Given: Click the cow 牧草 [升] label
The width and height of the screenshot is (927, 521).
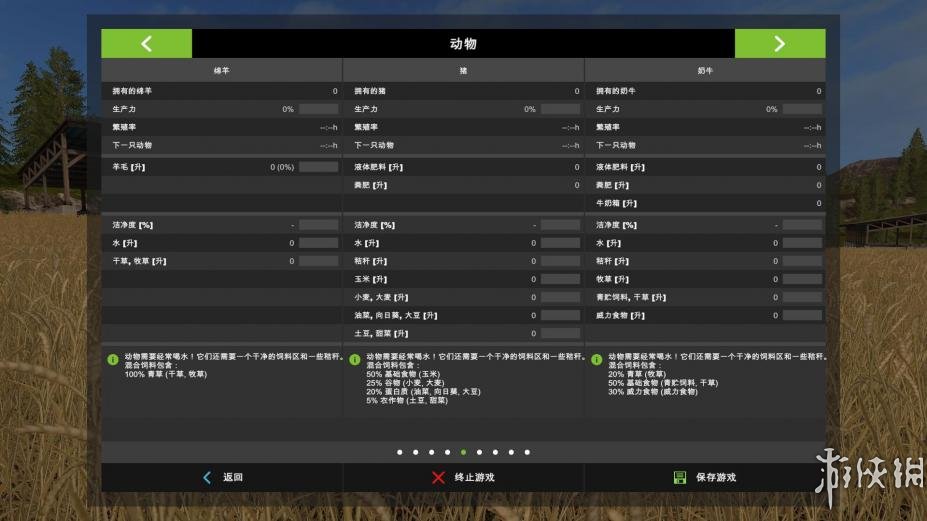Looking at the screenshot, I should coord(612,279).
